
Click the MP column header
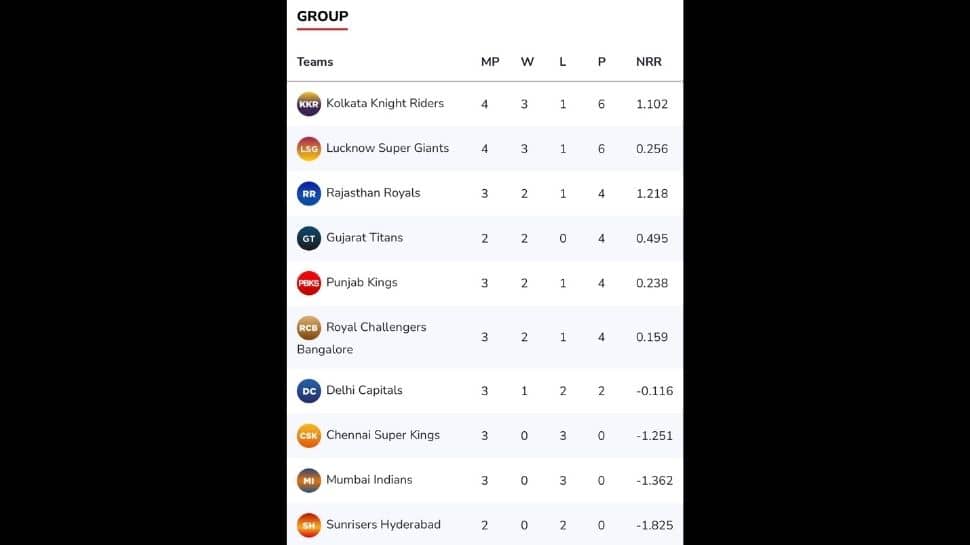pyautogui.click(x=490, y=62)
